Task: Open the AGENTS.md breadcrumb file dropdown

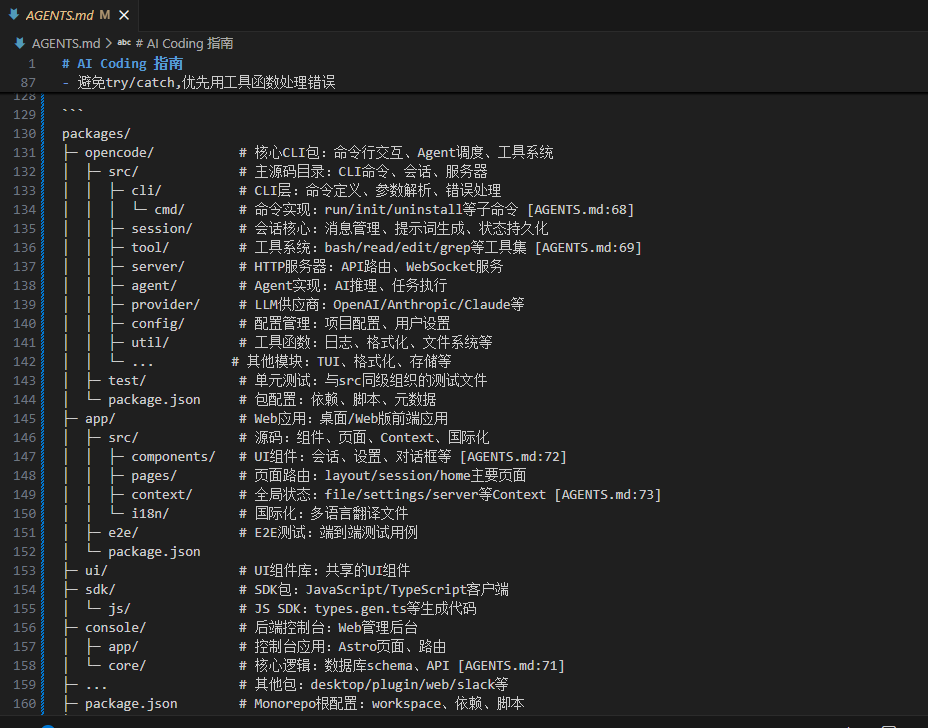Action: (66, 43)
